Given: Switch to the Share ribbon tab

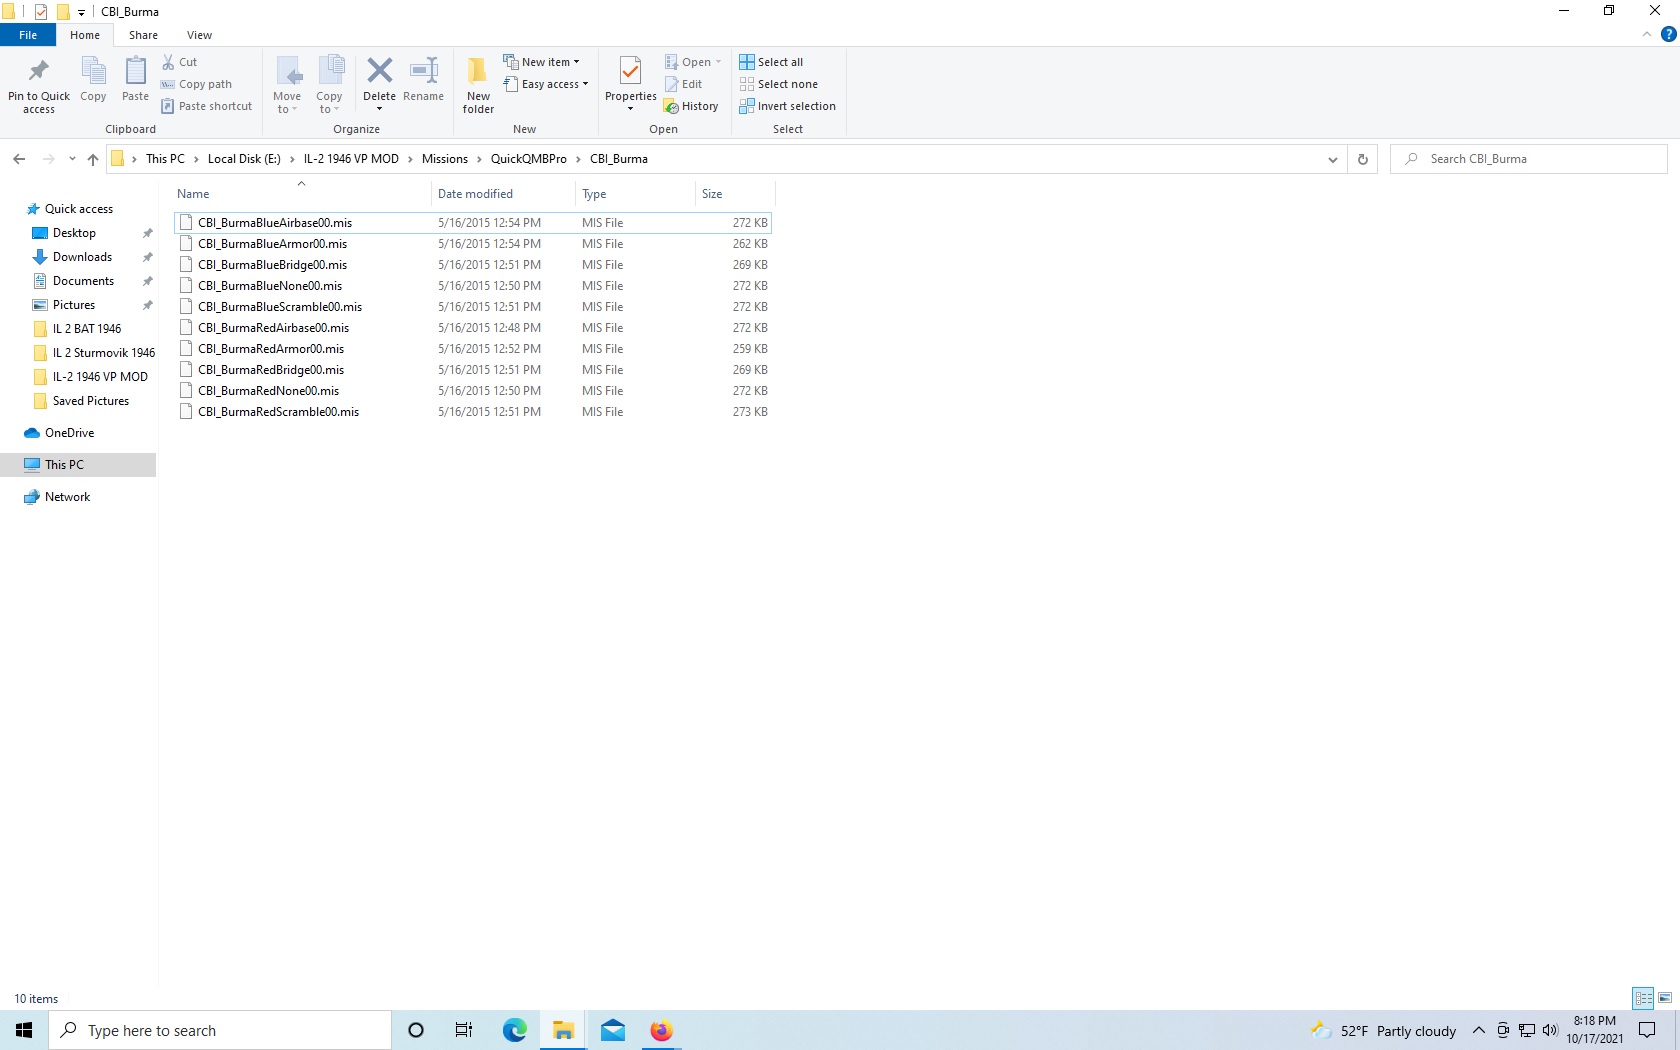Looking at the screenshot, I should pyautogui.click(x=143, y=35).
